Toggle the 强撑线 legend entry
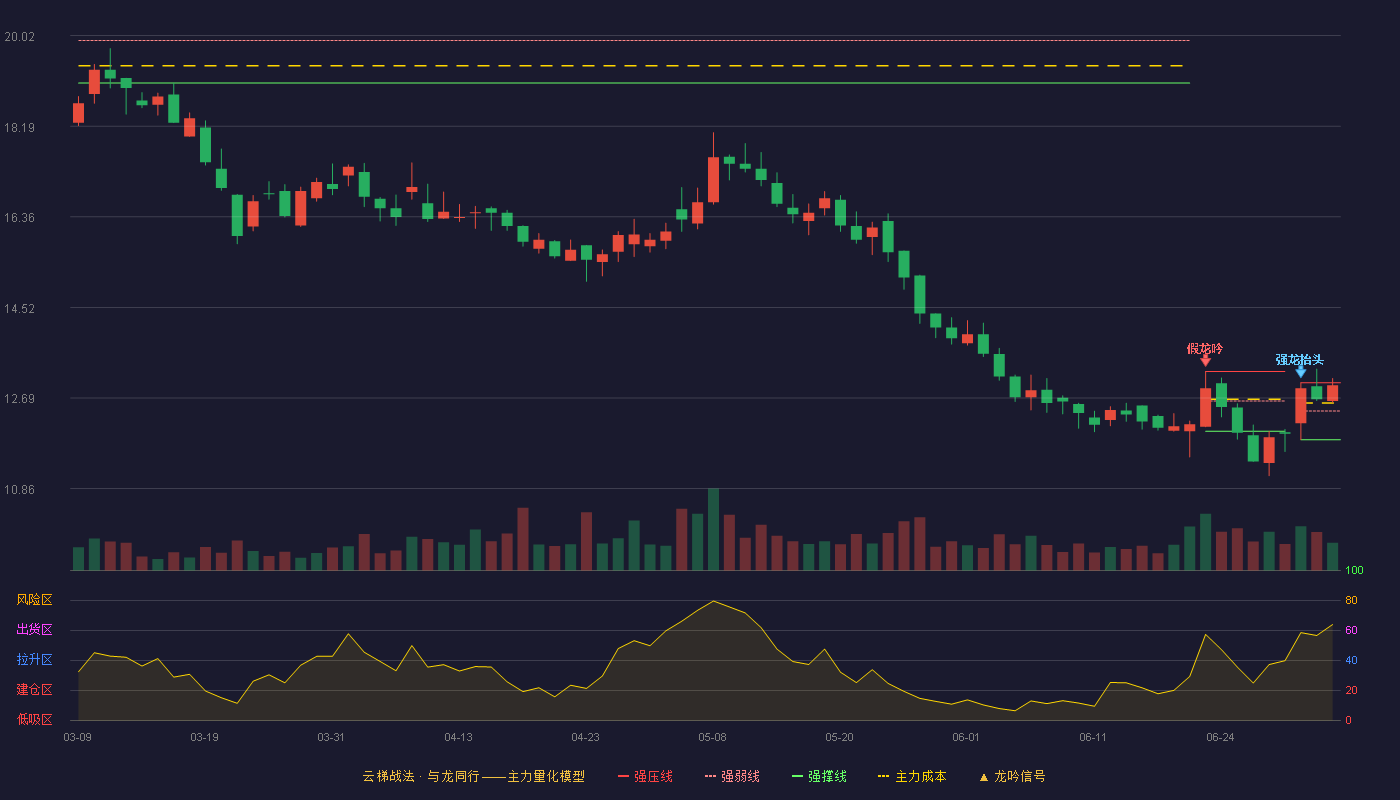 click(819, 776)
